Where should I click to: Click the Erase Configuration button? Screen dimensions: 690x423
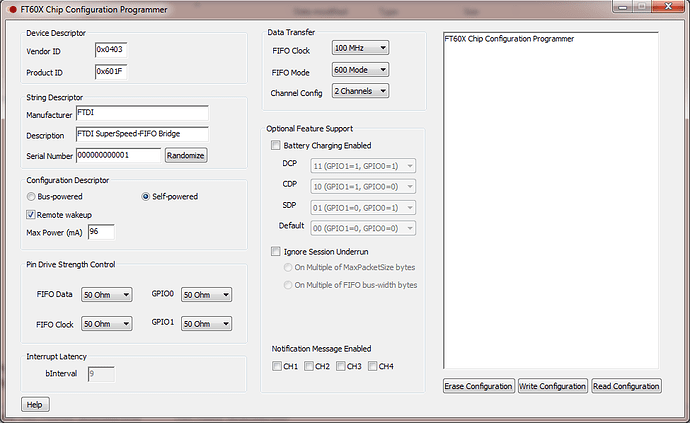point(479,386)
